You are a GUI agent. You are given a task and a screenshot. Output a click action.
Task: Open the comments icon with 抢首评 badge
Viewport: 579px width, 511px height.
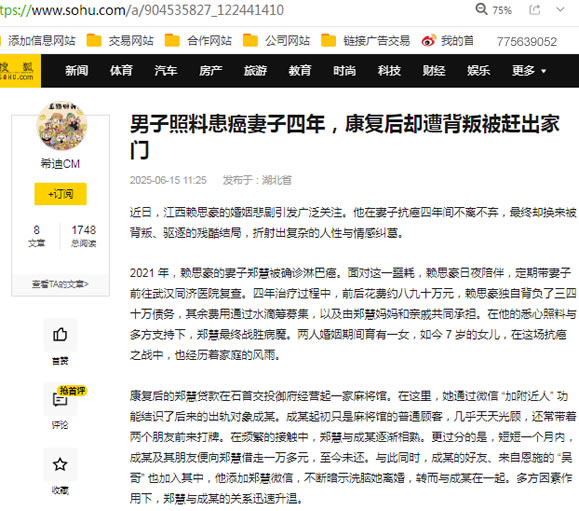click(x=60, y=399)
